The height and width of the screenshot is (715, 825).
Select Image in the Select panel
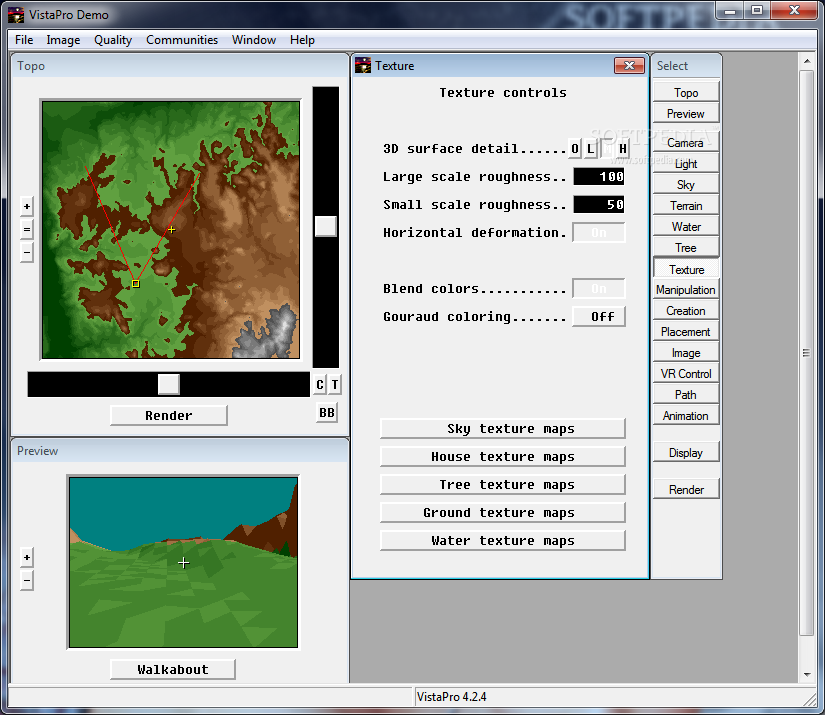(x=686, y=353)
